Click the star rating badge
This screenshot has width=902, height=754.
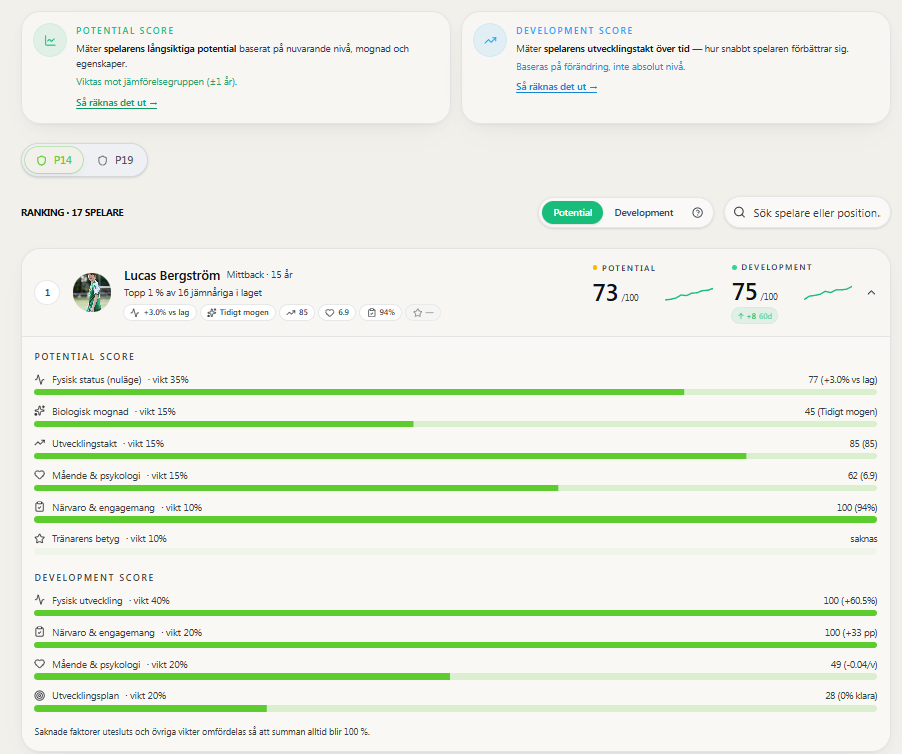point(423,313)
